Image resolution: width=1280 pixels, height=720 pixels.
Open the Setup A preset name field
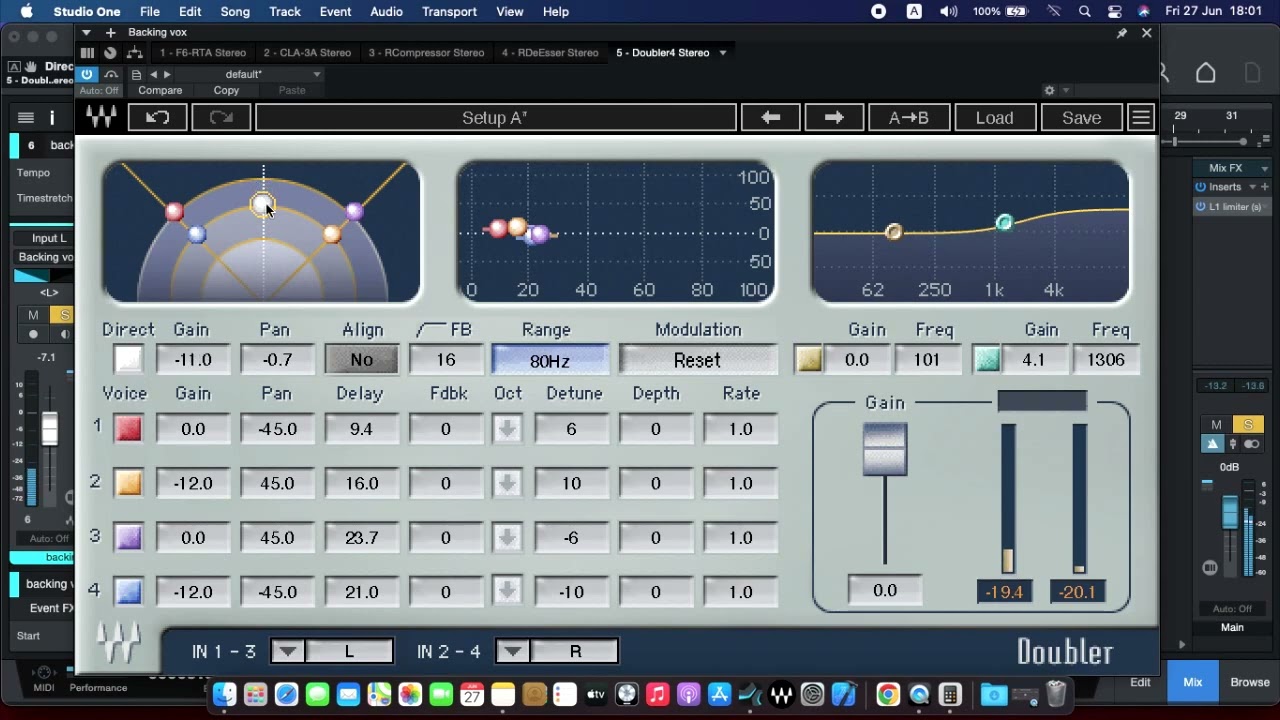click(495, 117)
